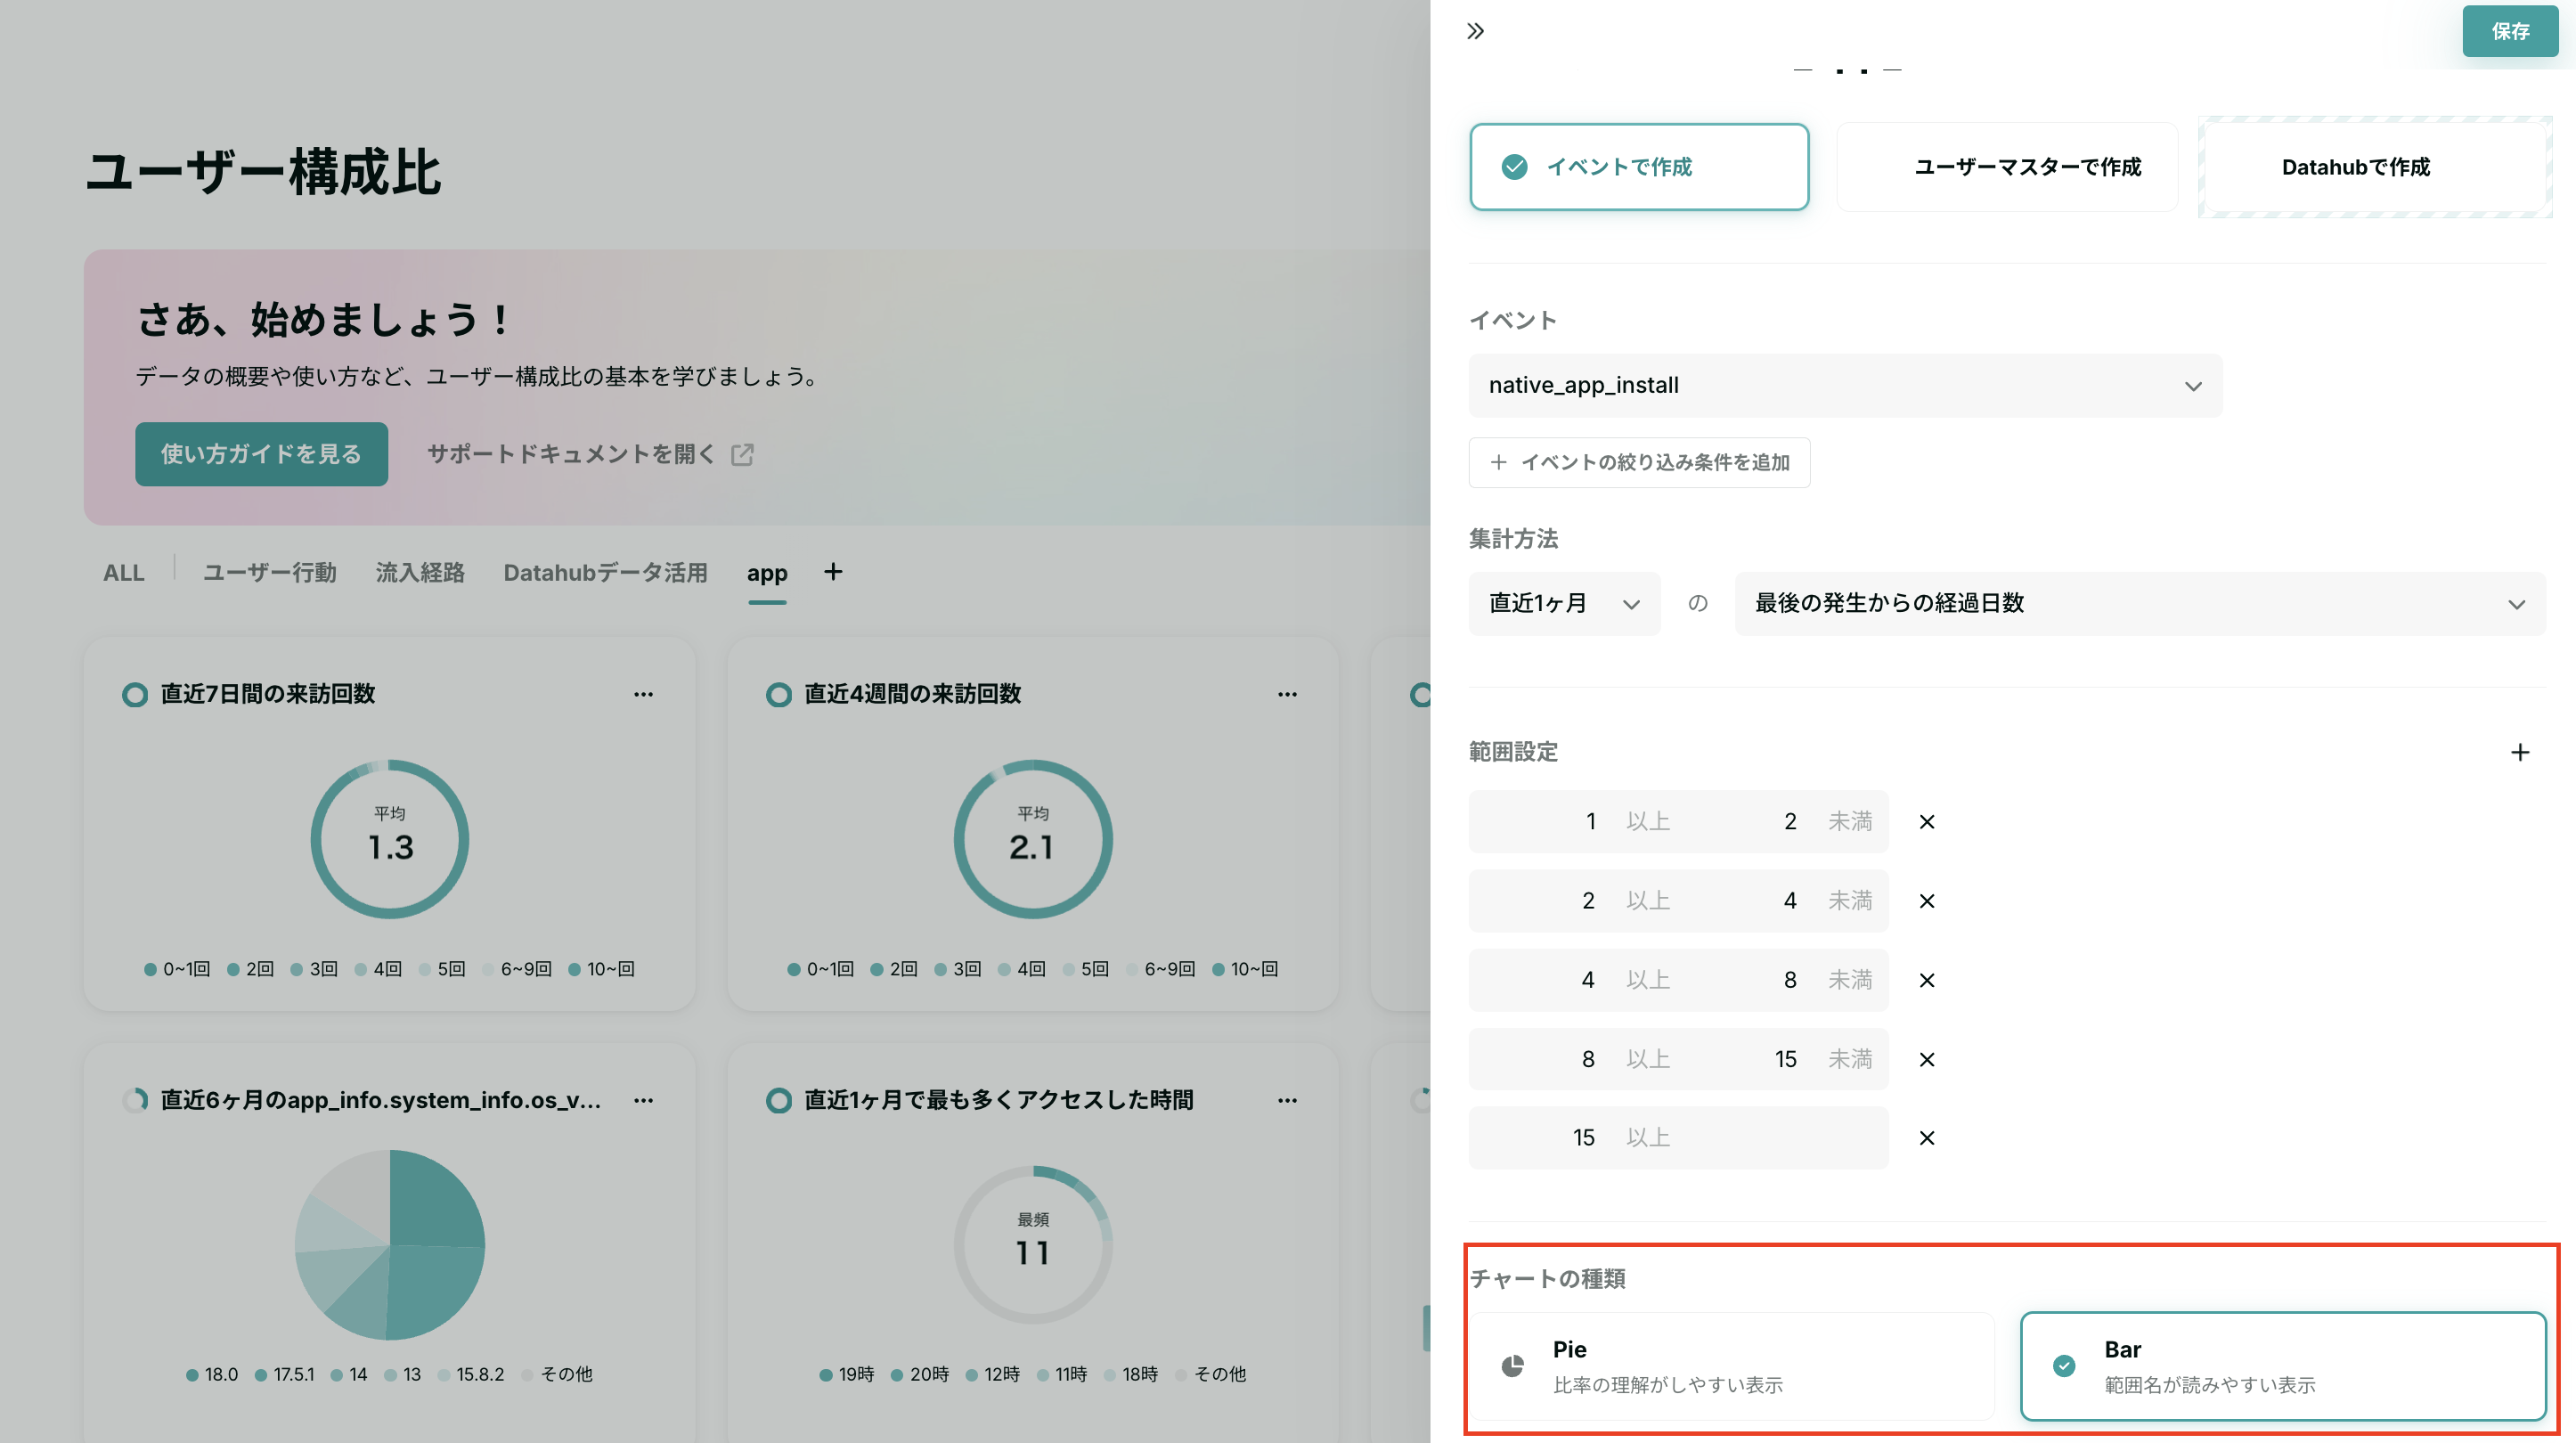Click 15.8.2 legend entry
The width and height of the screenshot is (2576, 1443).
(x=471, y=1375)
